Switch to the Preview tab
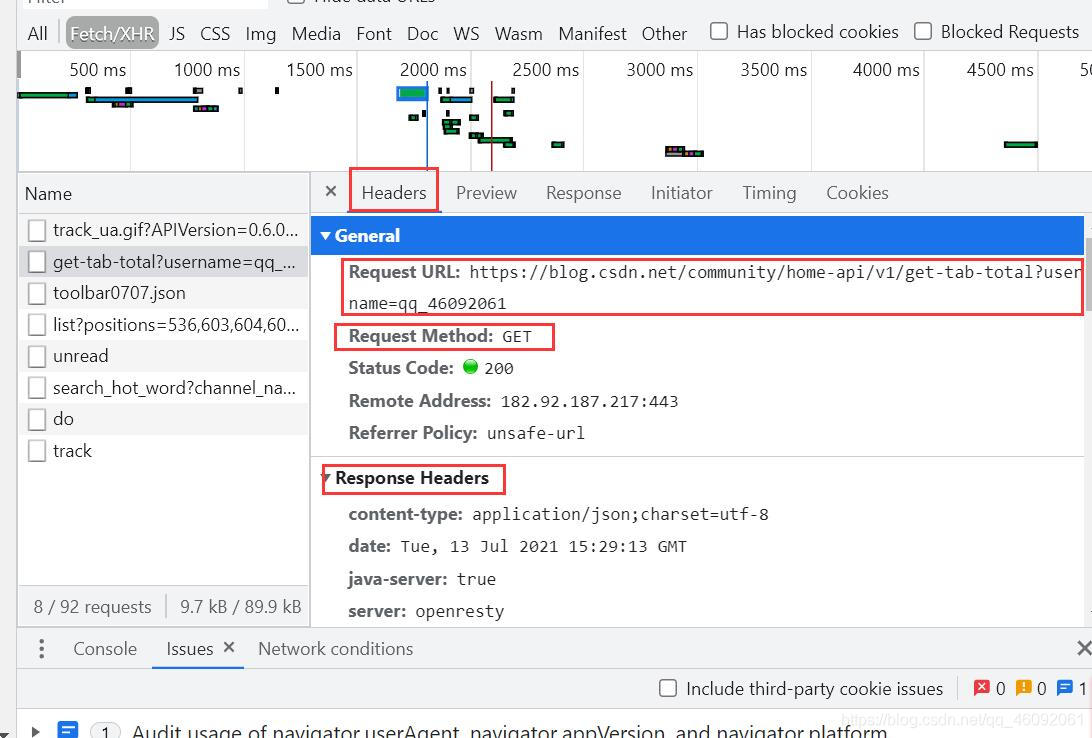The image size is (1092, 738). click(x=486, y=192)
